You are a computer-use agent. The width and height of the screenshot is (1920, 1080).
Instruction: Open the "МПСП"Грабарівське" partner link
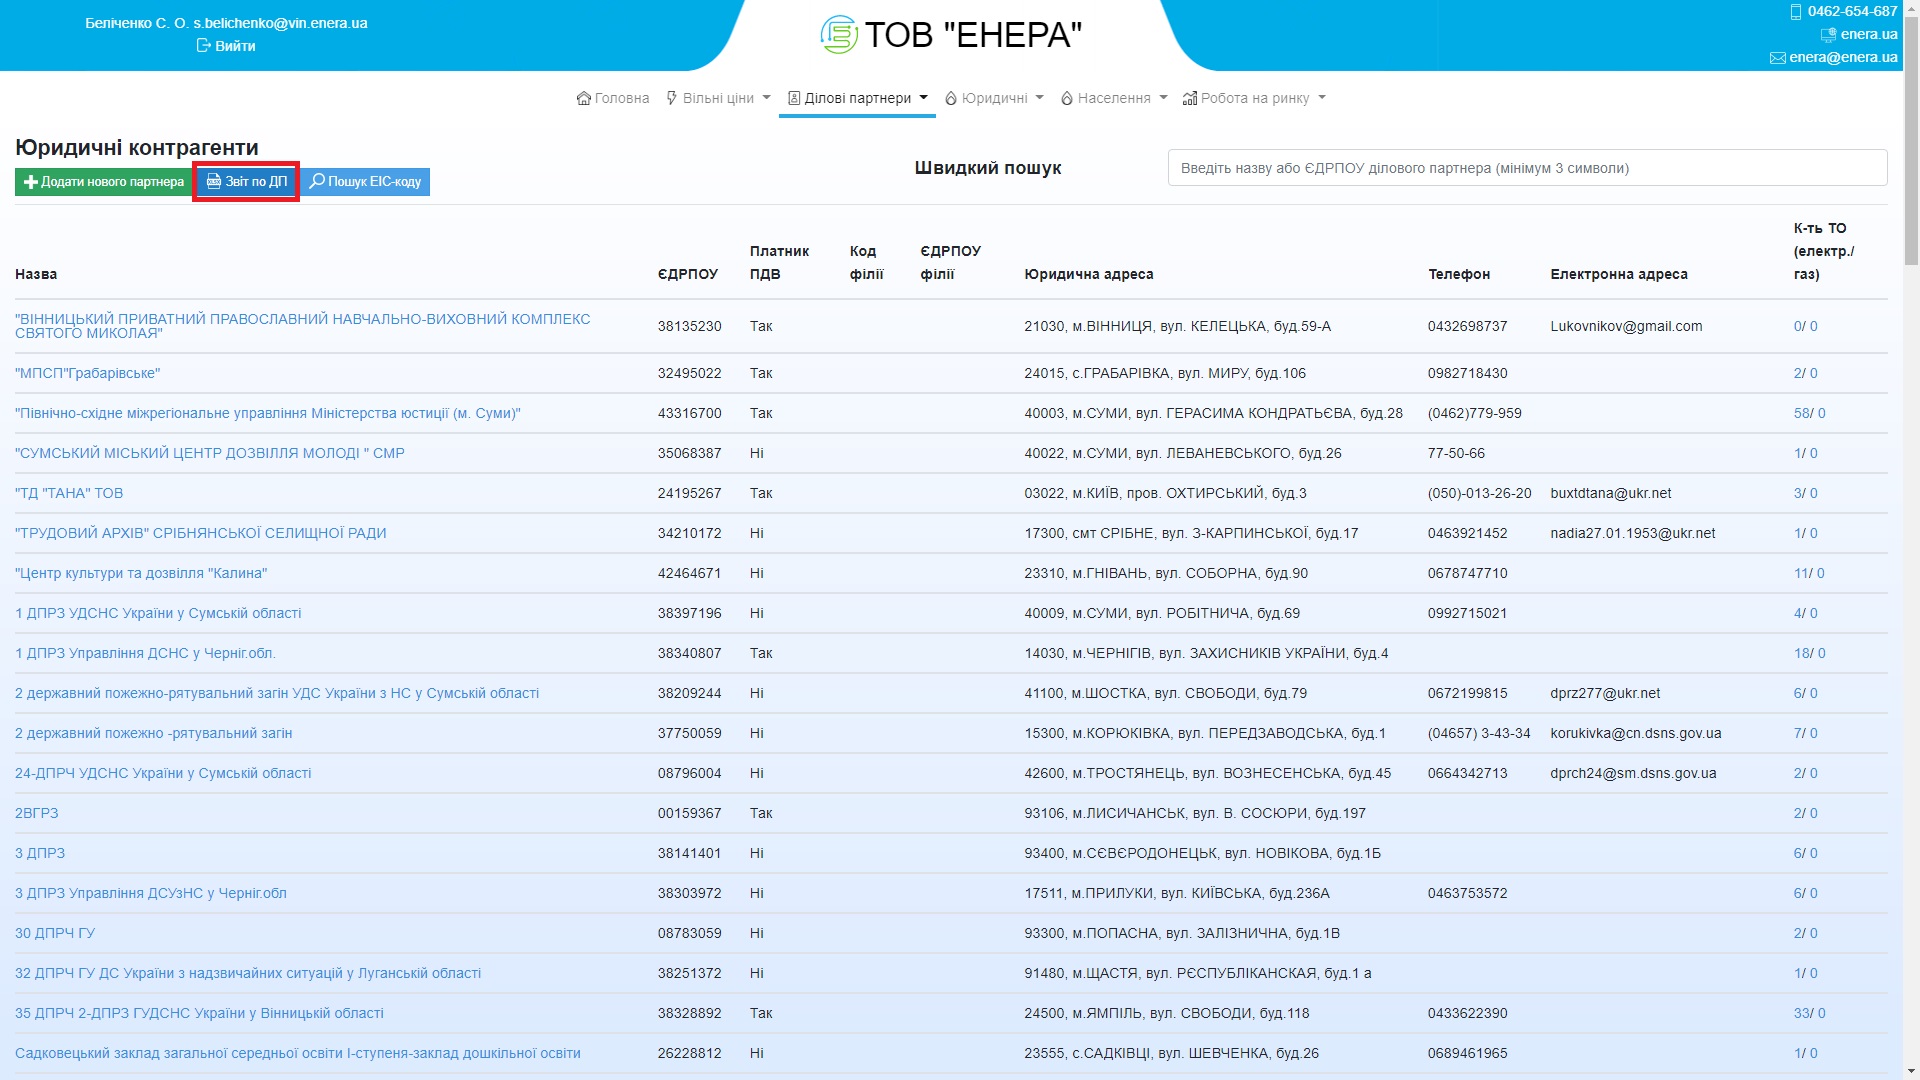[x=87, y=373]
